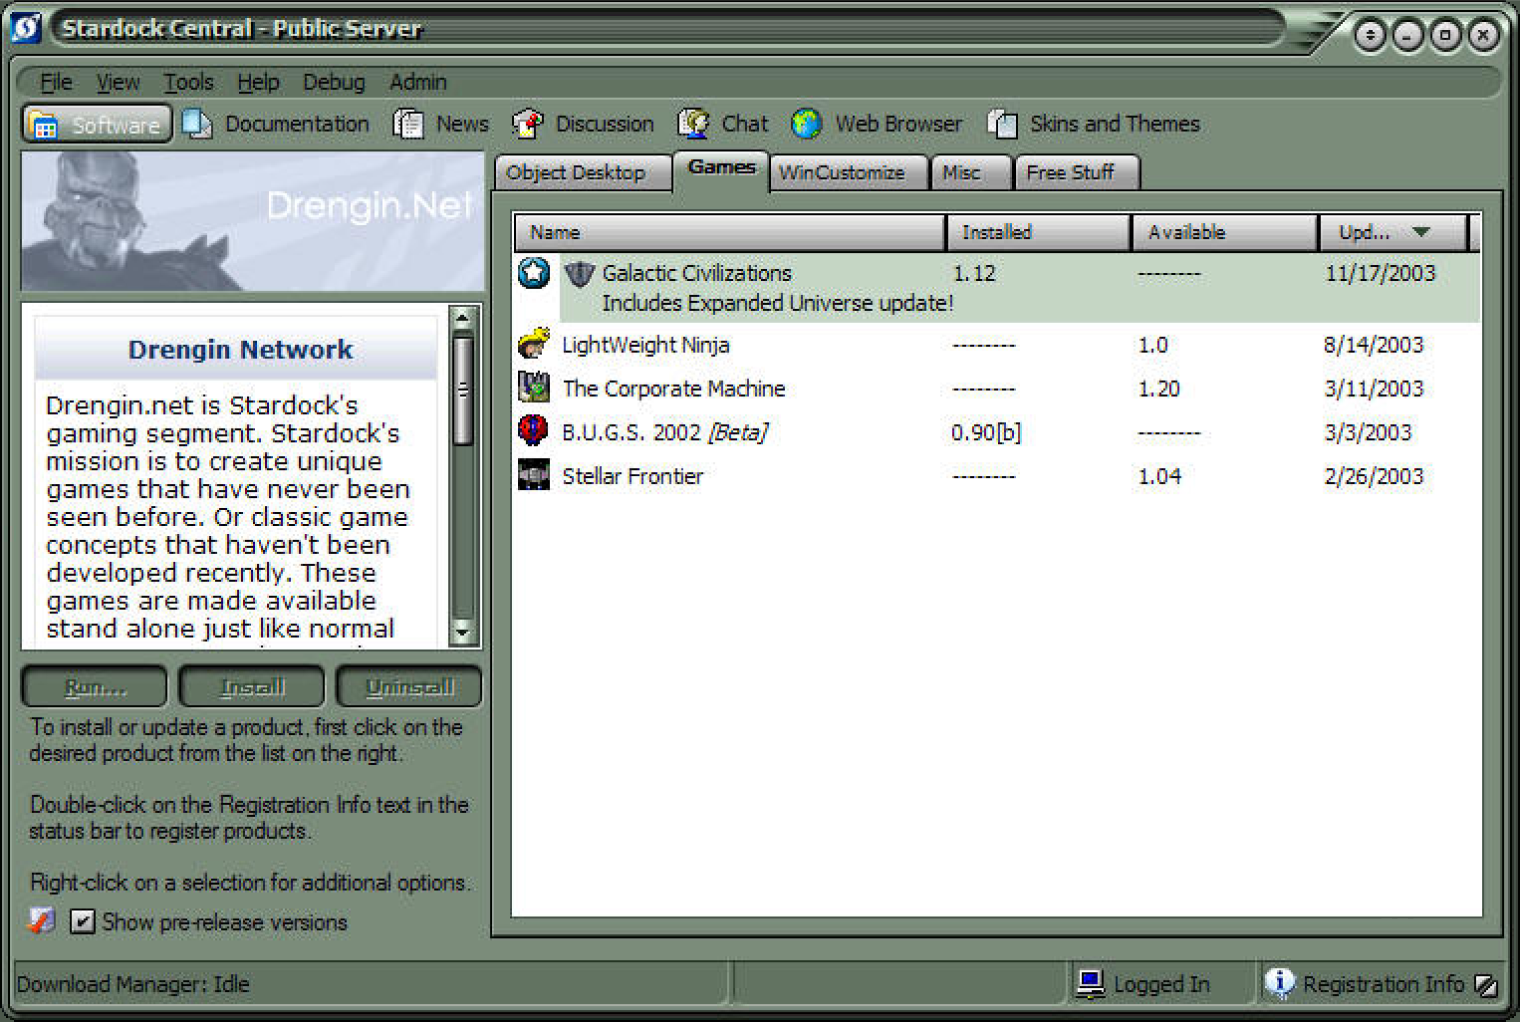Screen dimensions: 1520x1022
Task: Open the Discussion section
Action: 583,124
